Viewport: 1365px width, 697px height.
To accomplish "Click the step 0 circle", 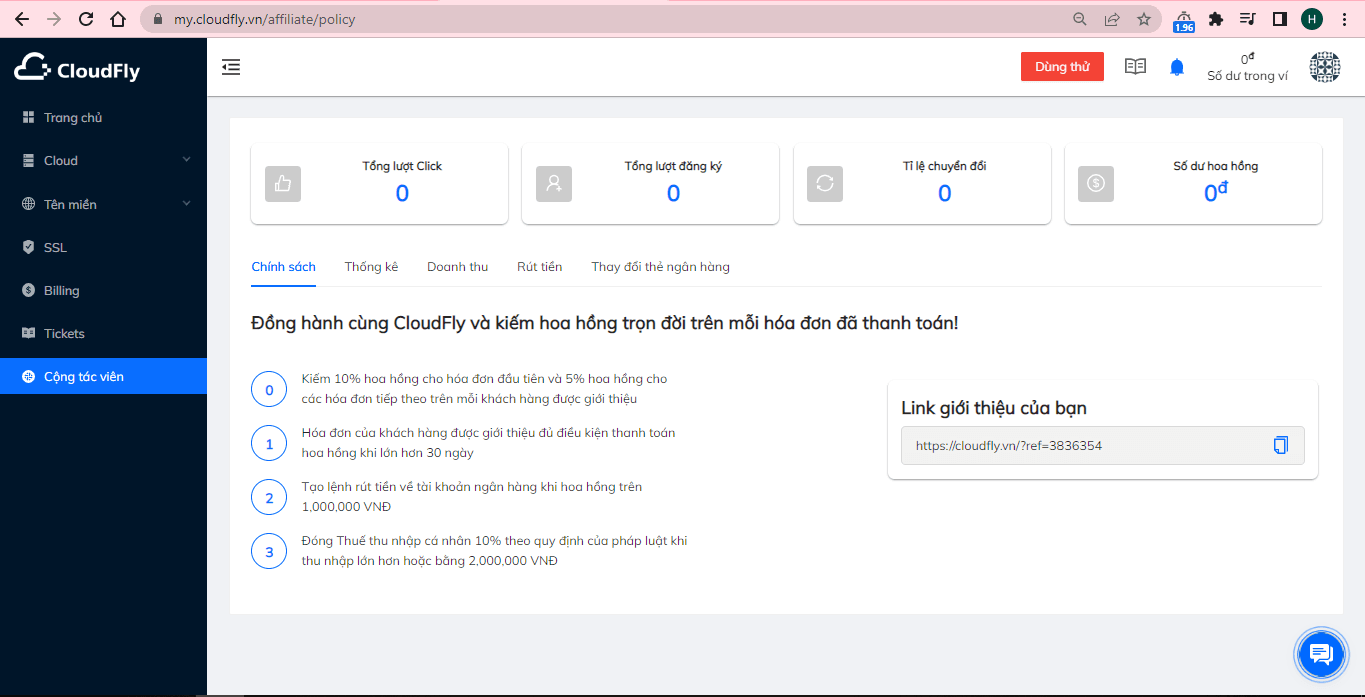I will click(269, 389).
